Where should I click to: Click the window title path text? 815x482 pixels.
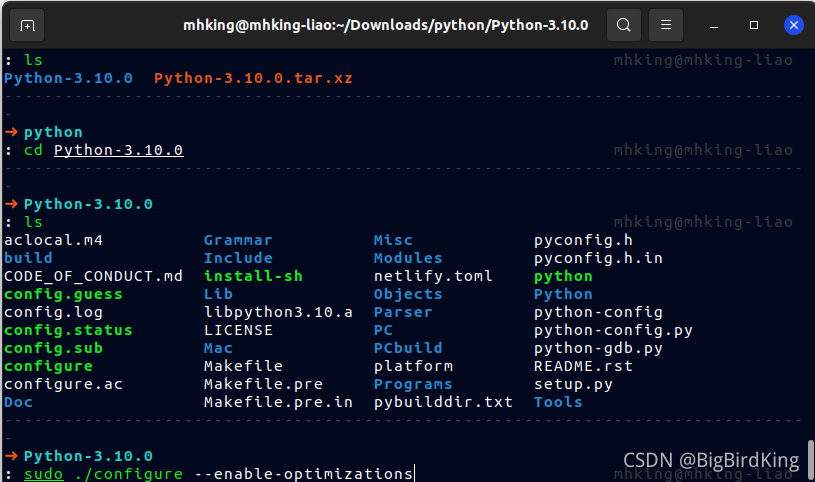(386, 25)
